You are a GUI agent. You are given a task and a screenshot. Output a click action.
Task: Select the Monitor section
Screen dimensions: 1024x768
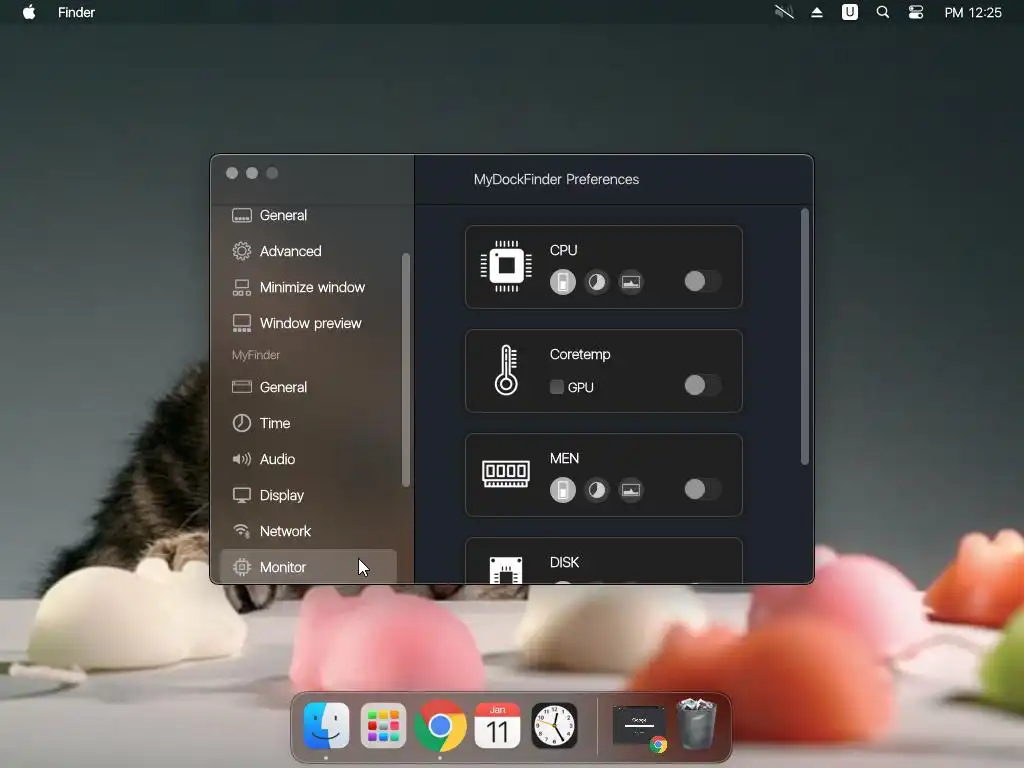coord(308,566)
